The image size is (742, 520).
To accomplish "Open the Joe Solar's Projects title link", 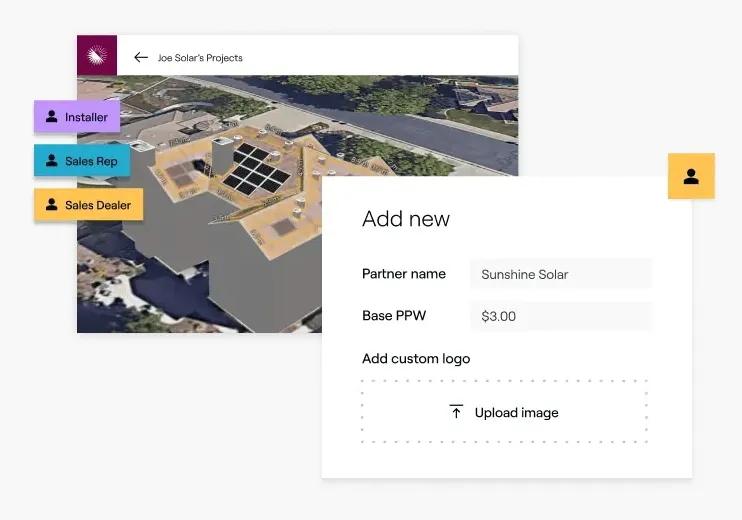I will [200, 58].
